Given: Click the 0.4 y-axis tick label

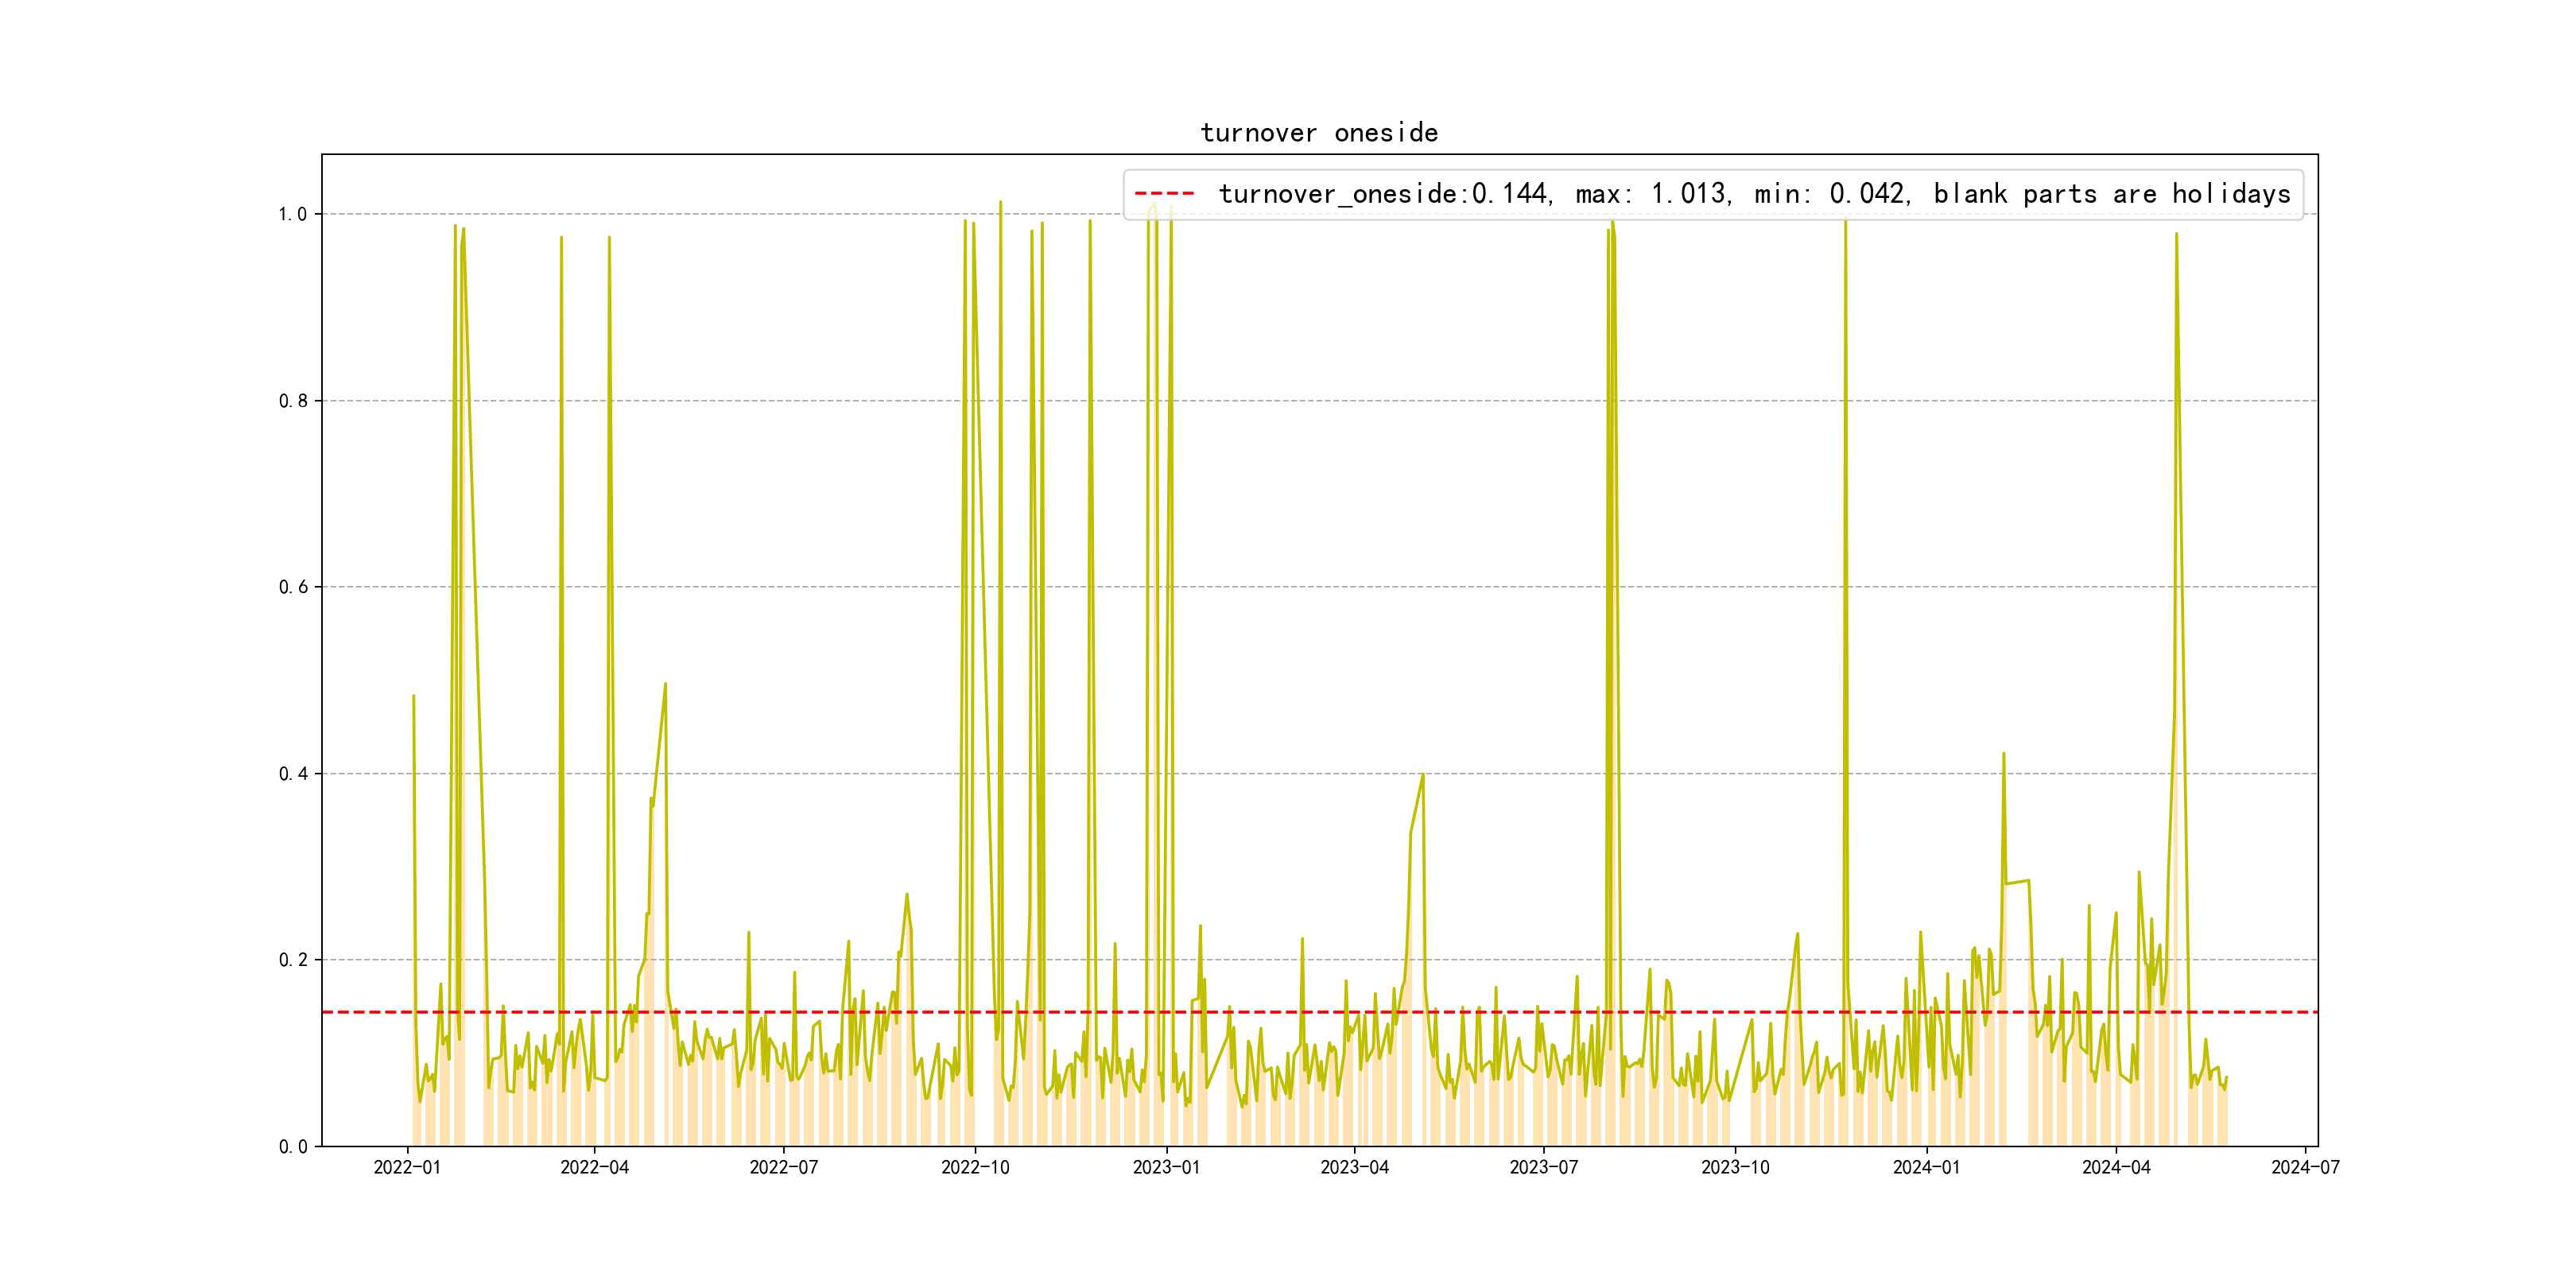Looking at the screenshot, I should click(x=292, y=774).
